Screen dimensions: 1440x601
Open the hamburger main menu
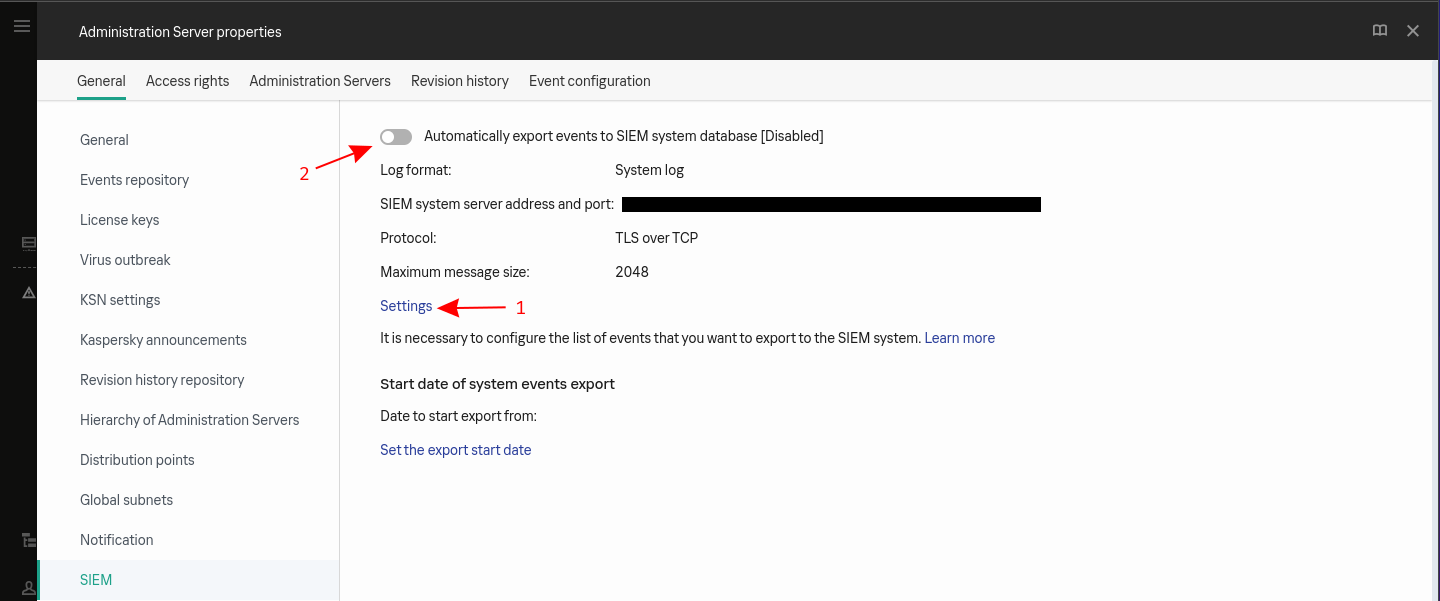[21, 26]
